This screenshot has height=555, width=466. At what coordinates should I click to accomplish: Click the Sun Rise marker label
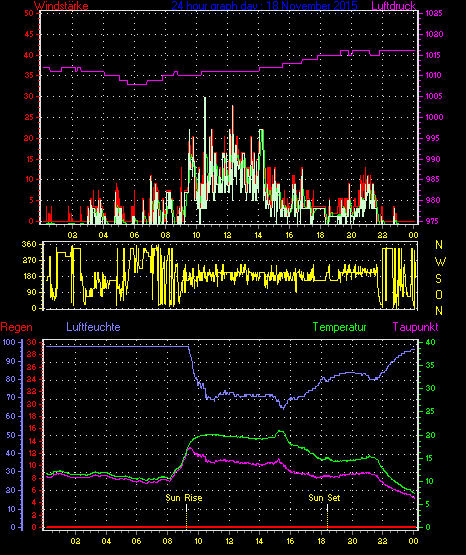tap(184, 498)
